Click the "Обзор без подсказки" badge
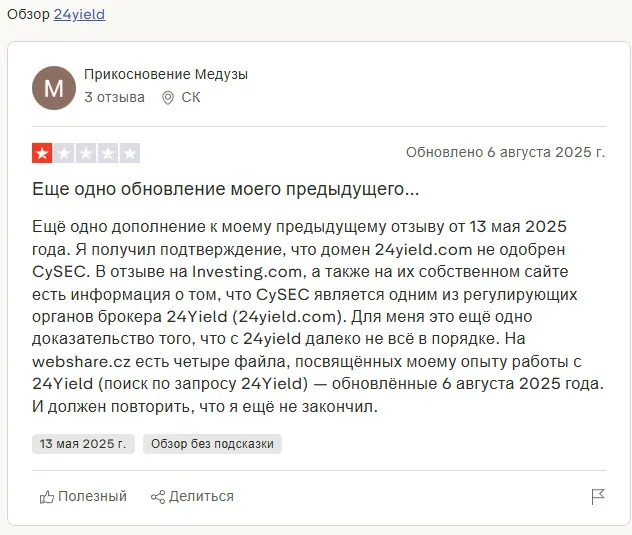 click(x=212, y=444)
